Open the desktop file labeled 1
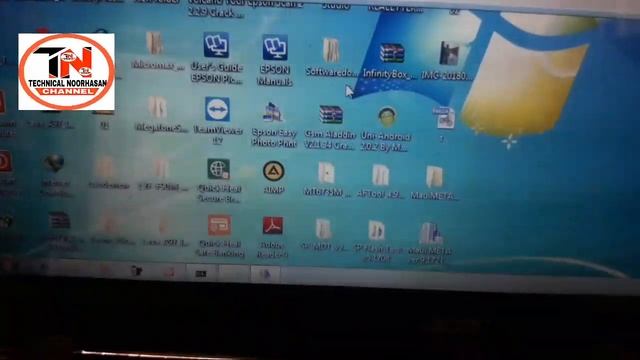 [443, 118]
